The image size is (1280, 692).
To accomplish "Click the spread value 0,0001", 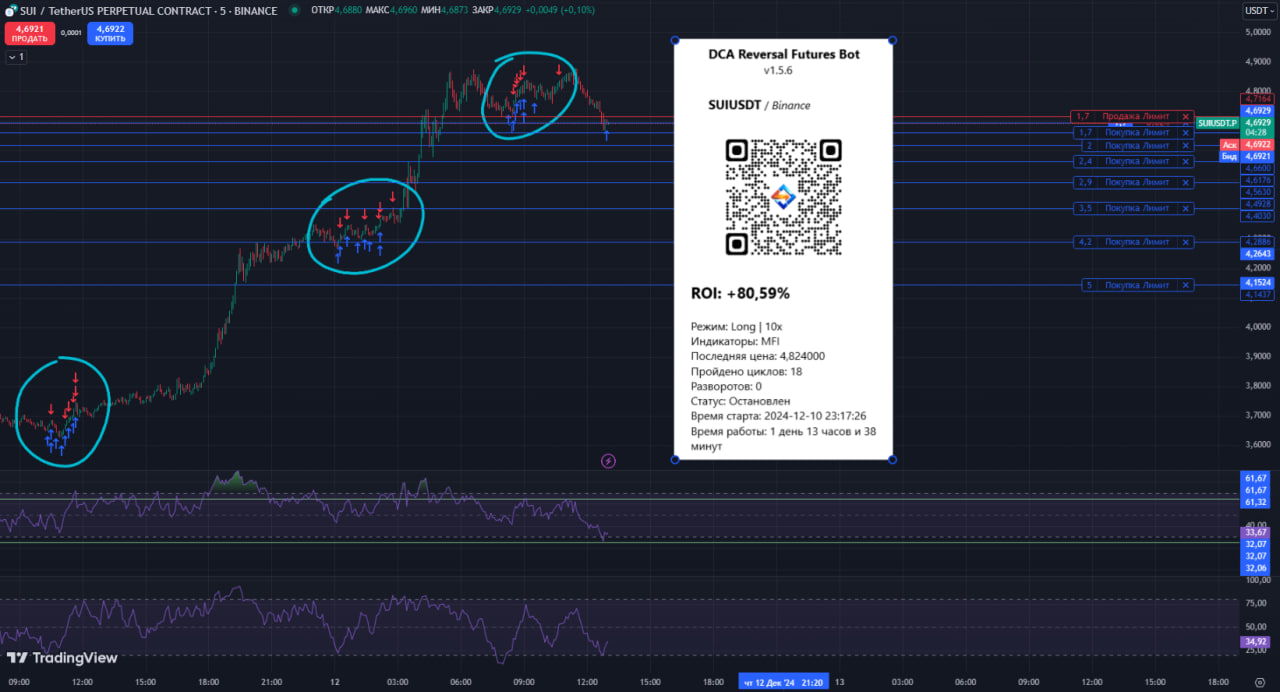I will (71, 33).
